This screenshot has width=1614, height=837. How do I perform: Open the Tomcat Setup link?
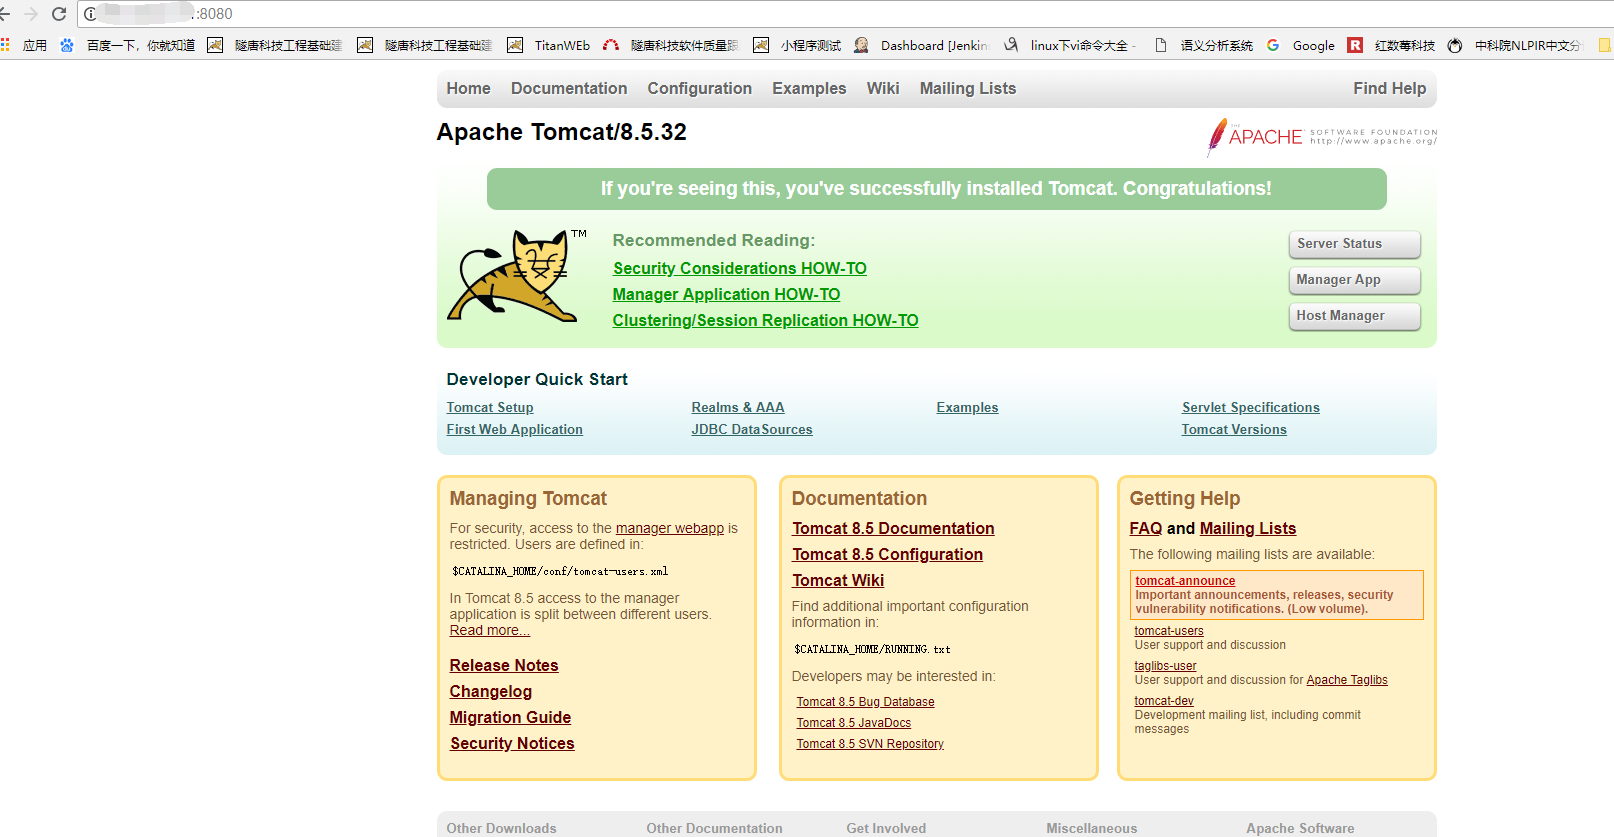pyautogui.click(x=490, y=407)
